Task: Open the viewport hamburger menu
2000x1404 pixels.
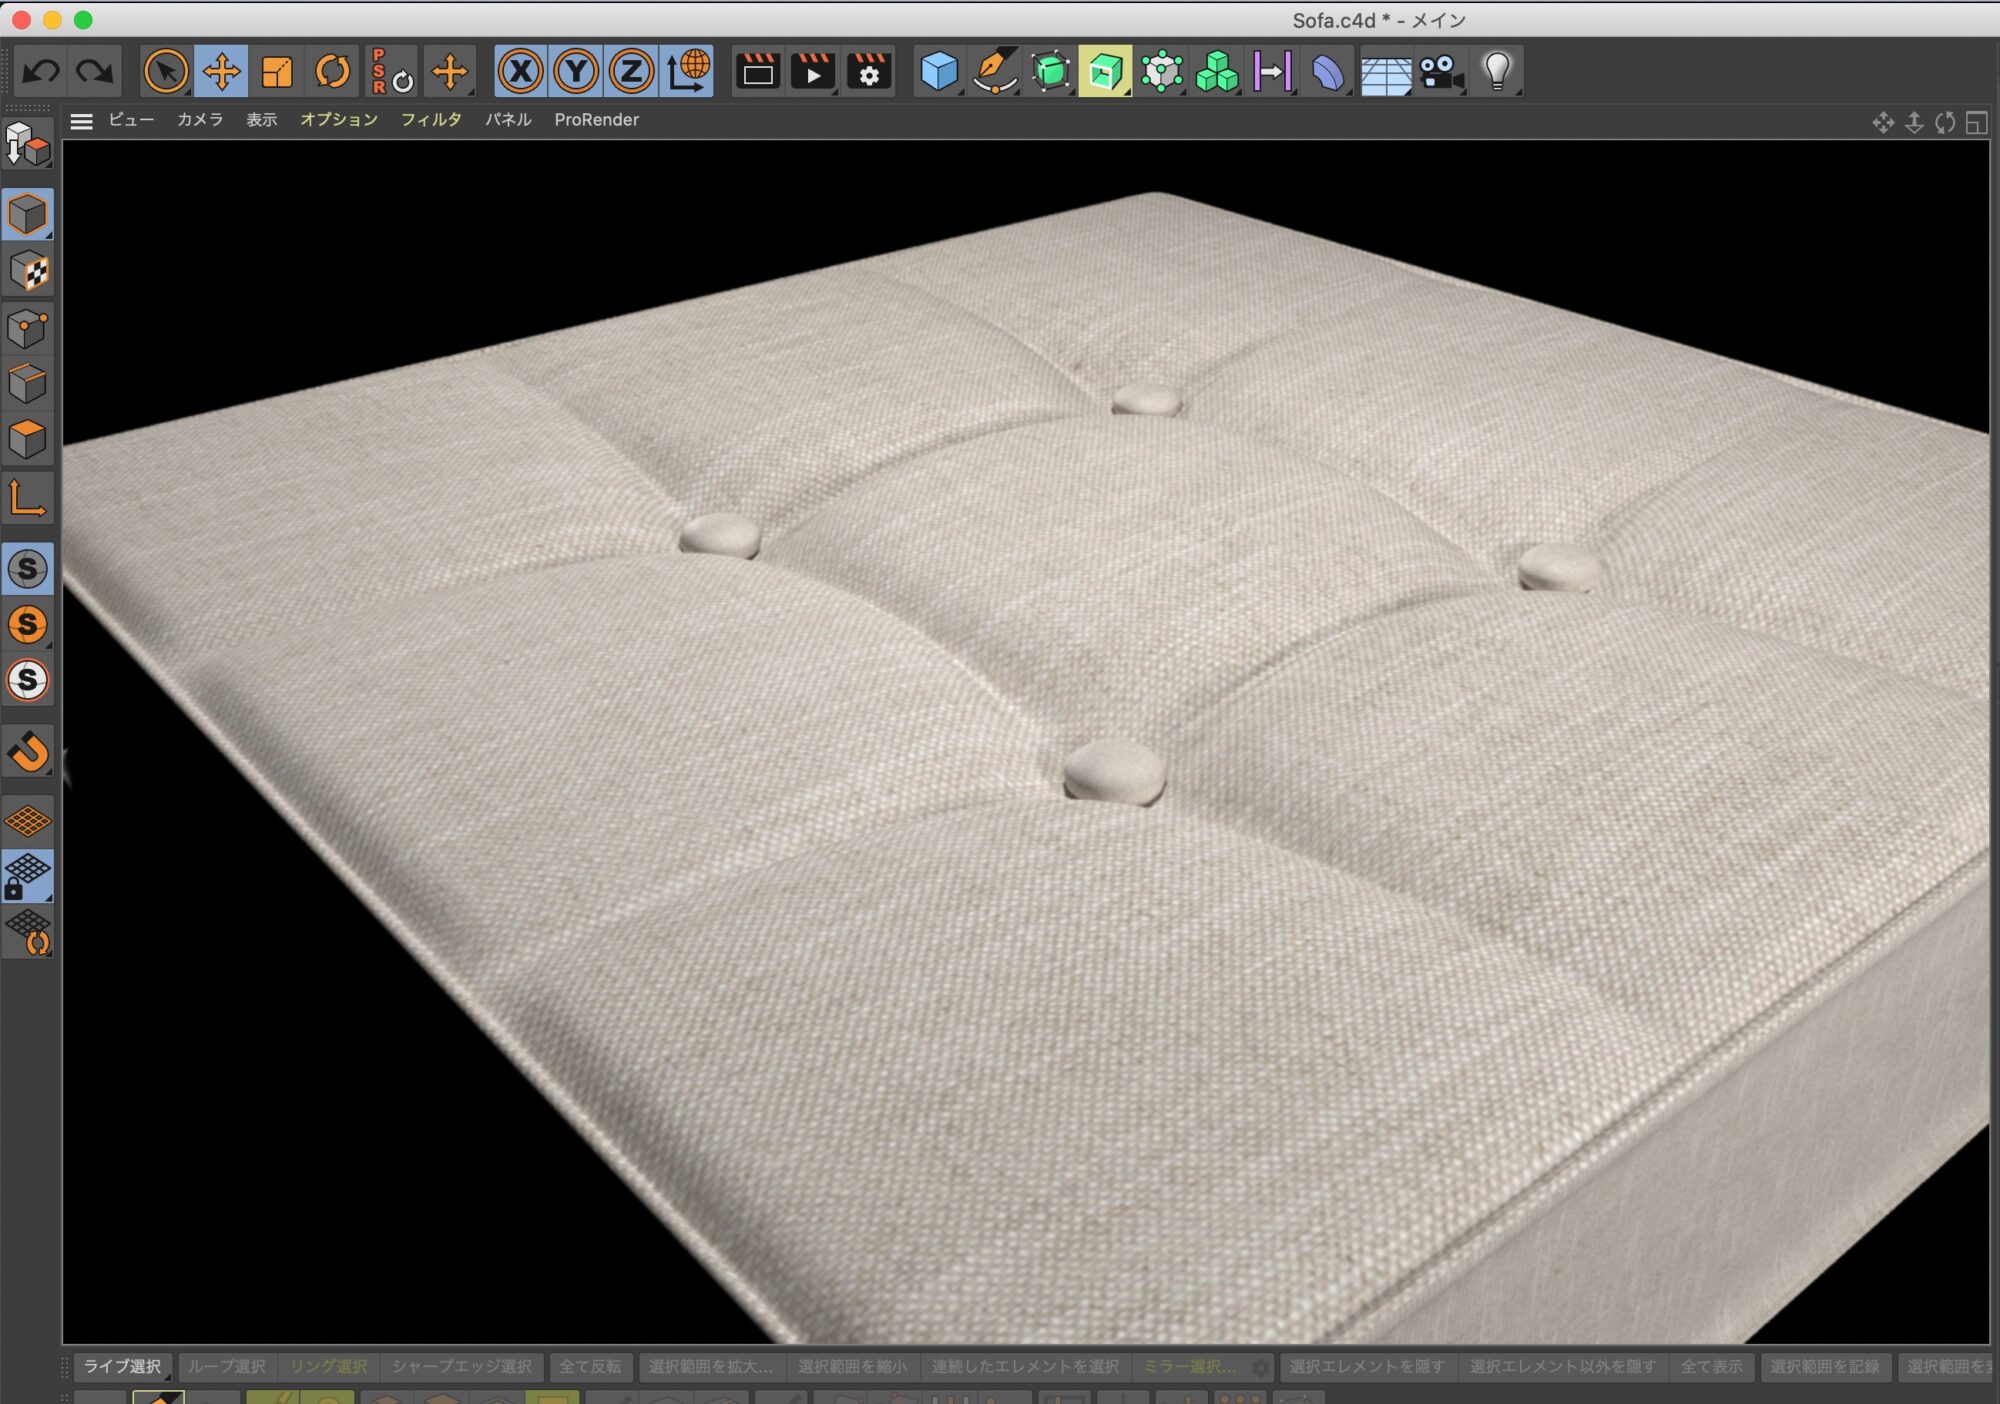Action: (x=81, y=121)
